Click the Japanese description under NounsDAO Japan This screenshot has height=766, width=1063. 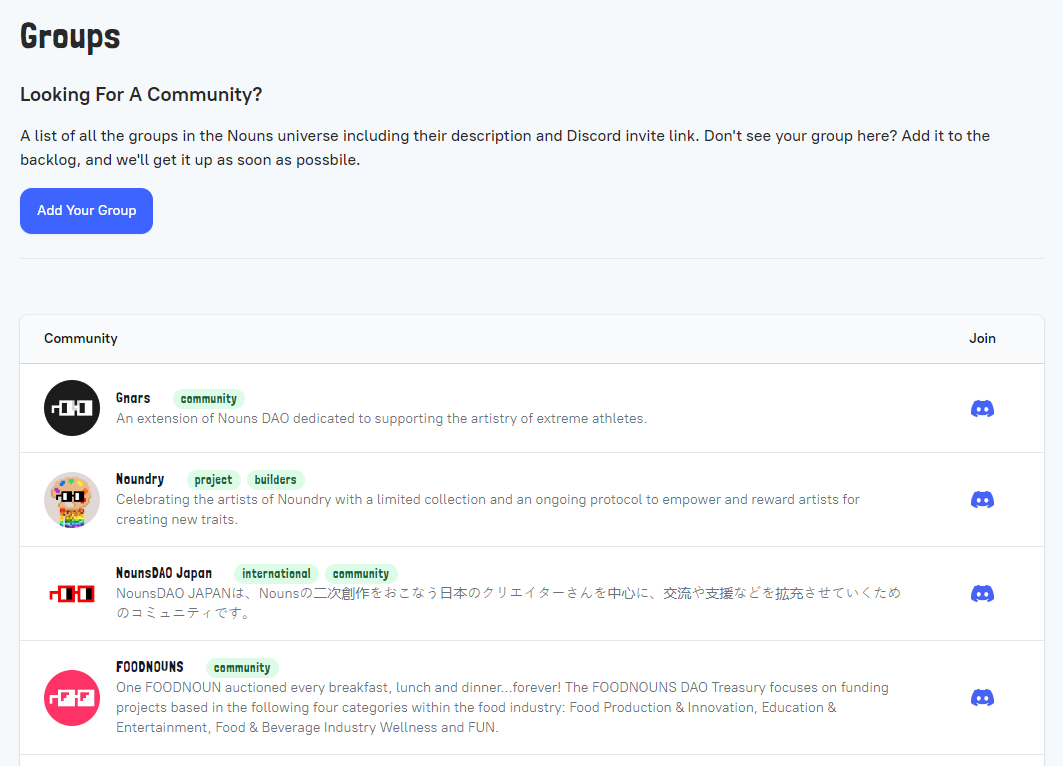point(508,603)
